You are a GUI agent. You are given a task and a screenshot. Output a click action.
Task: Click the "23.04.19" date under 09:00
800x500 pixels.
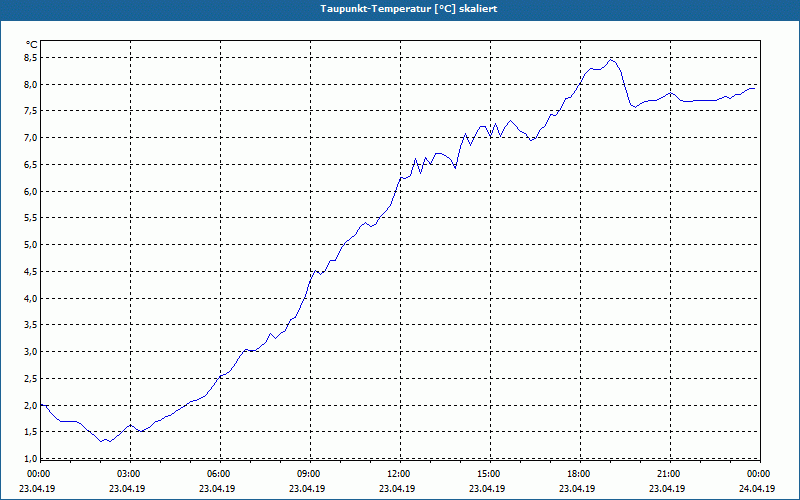(308, 488)
